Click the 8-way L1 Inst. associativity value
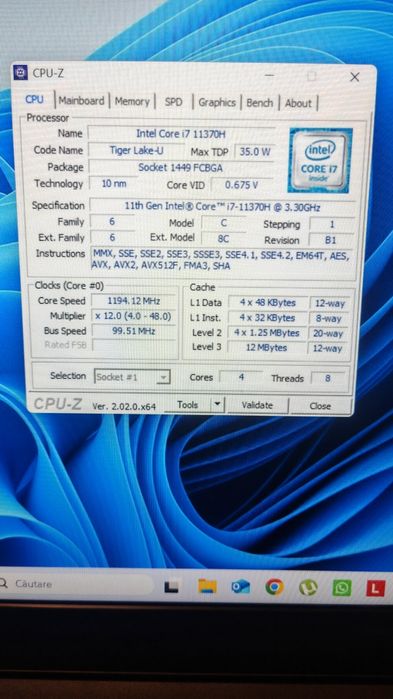This screenshot has width=393, height=699. (x=328, y=319)
